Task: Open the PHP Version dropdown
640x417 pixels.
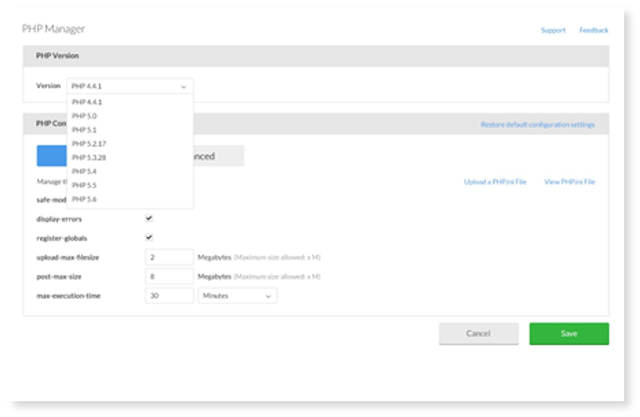Action: (x=130, y=86)
